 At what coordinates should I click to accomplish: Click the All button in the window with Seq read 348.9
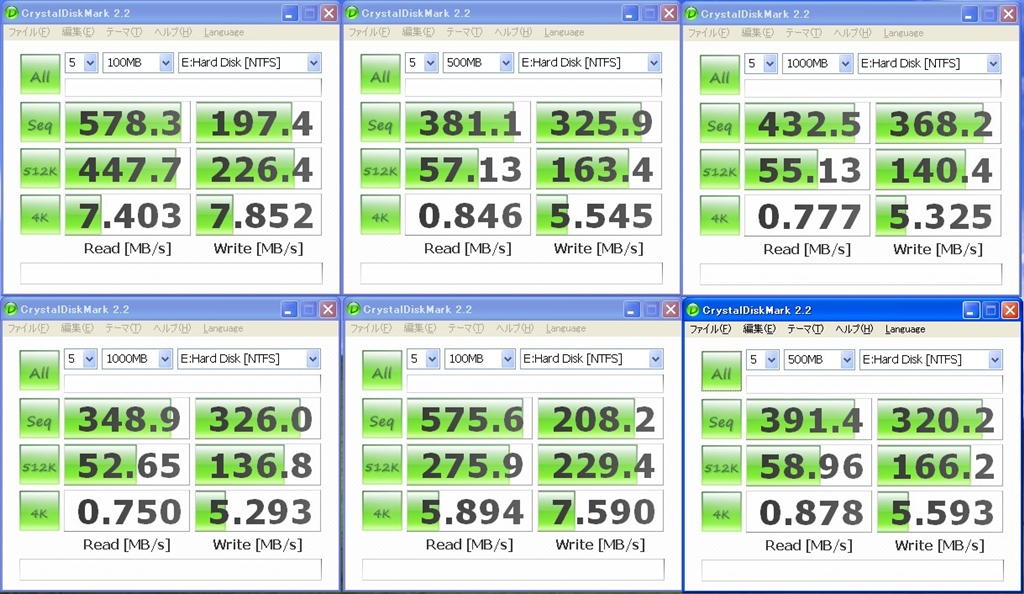point(39,371)
